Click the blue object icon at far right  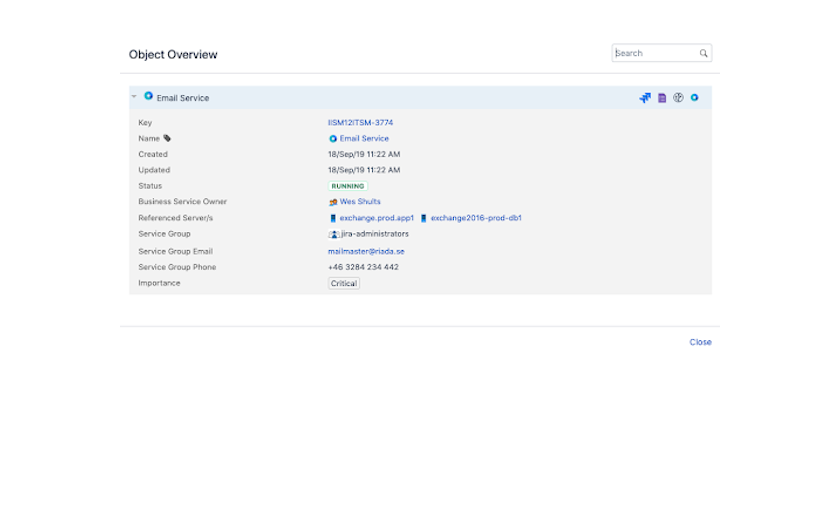tap(694, 98)
